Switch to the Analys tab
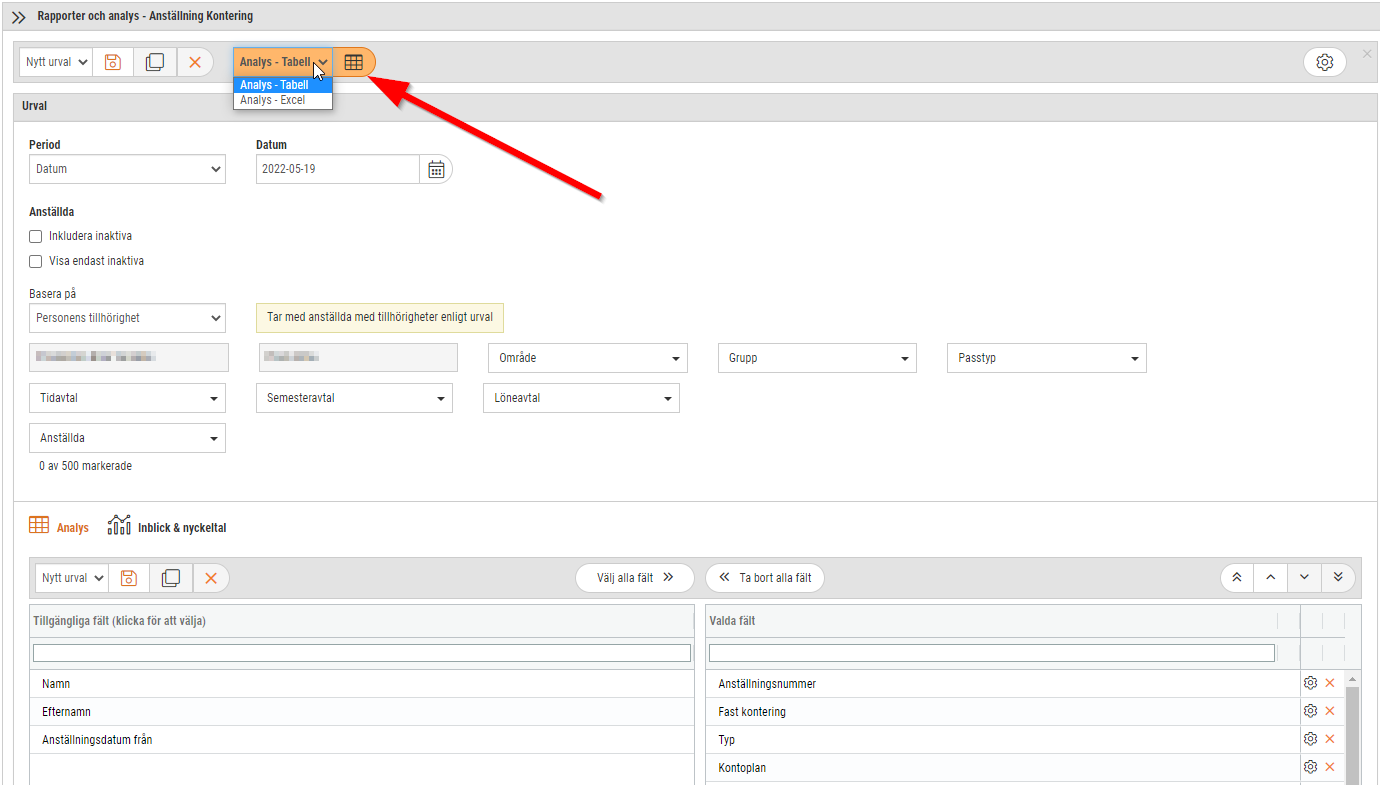This screenshot has height=787, width=1380. click(59, 527)
